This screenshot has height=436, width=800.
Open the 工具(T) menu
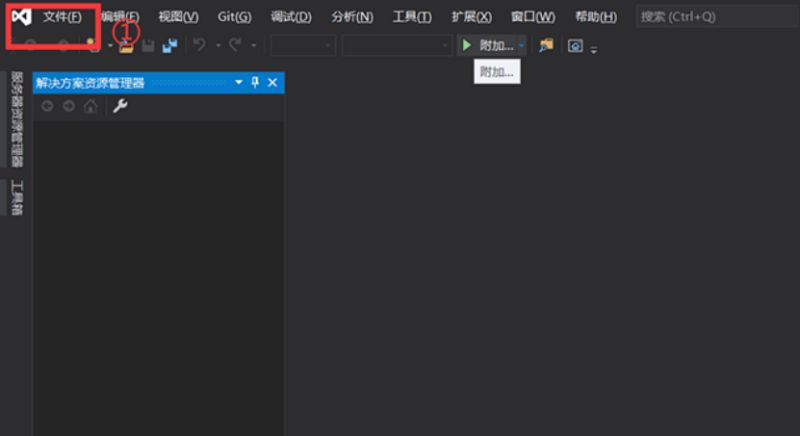coord(412,17)
